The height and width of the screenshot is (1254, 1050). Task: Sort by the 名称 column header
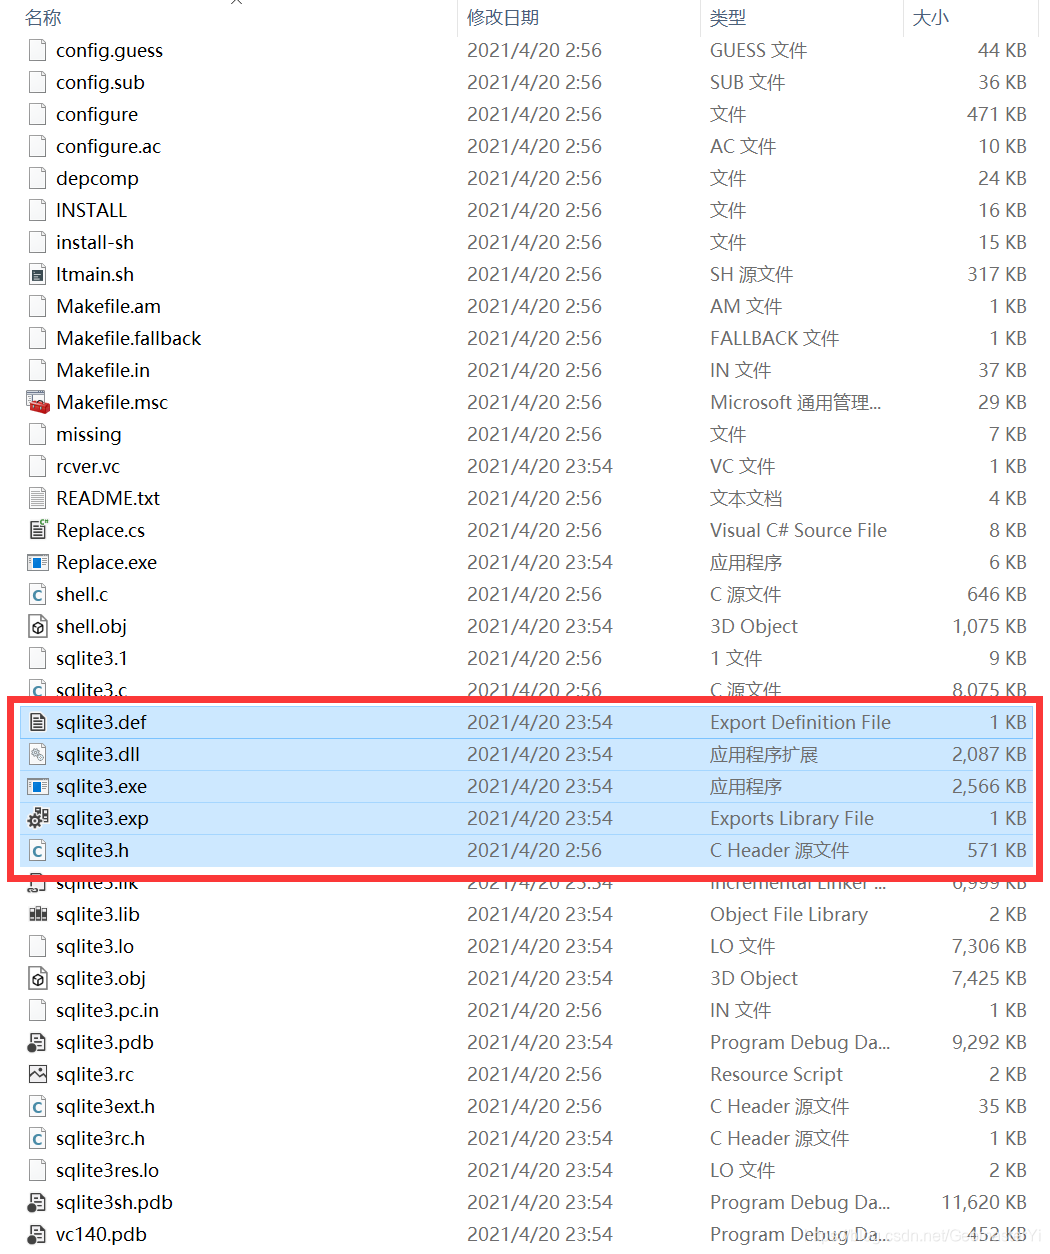tap(43, 18)
